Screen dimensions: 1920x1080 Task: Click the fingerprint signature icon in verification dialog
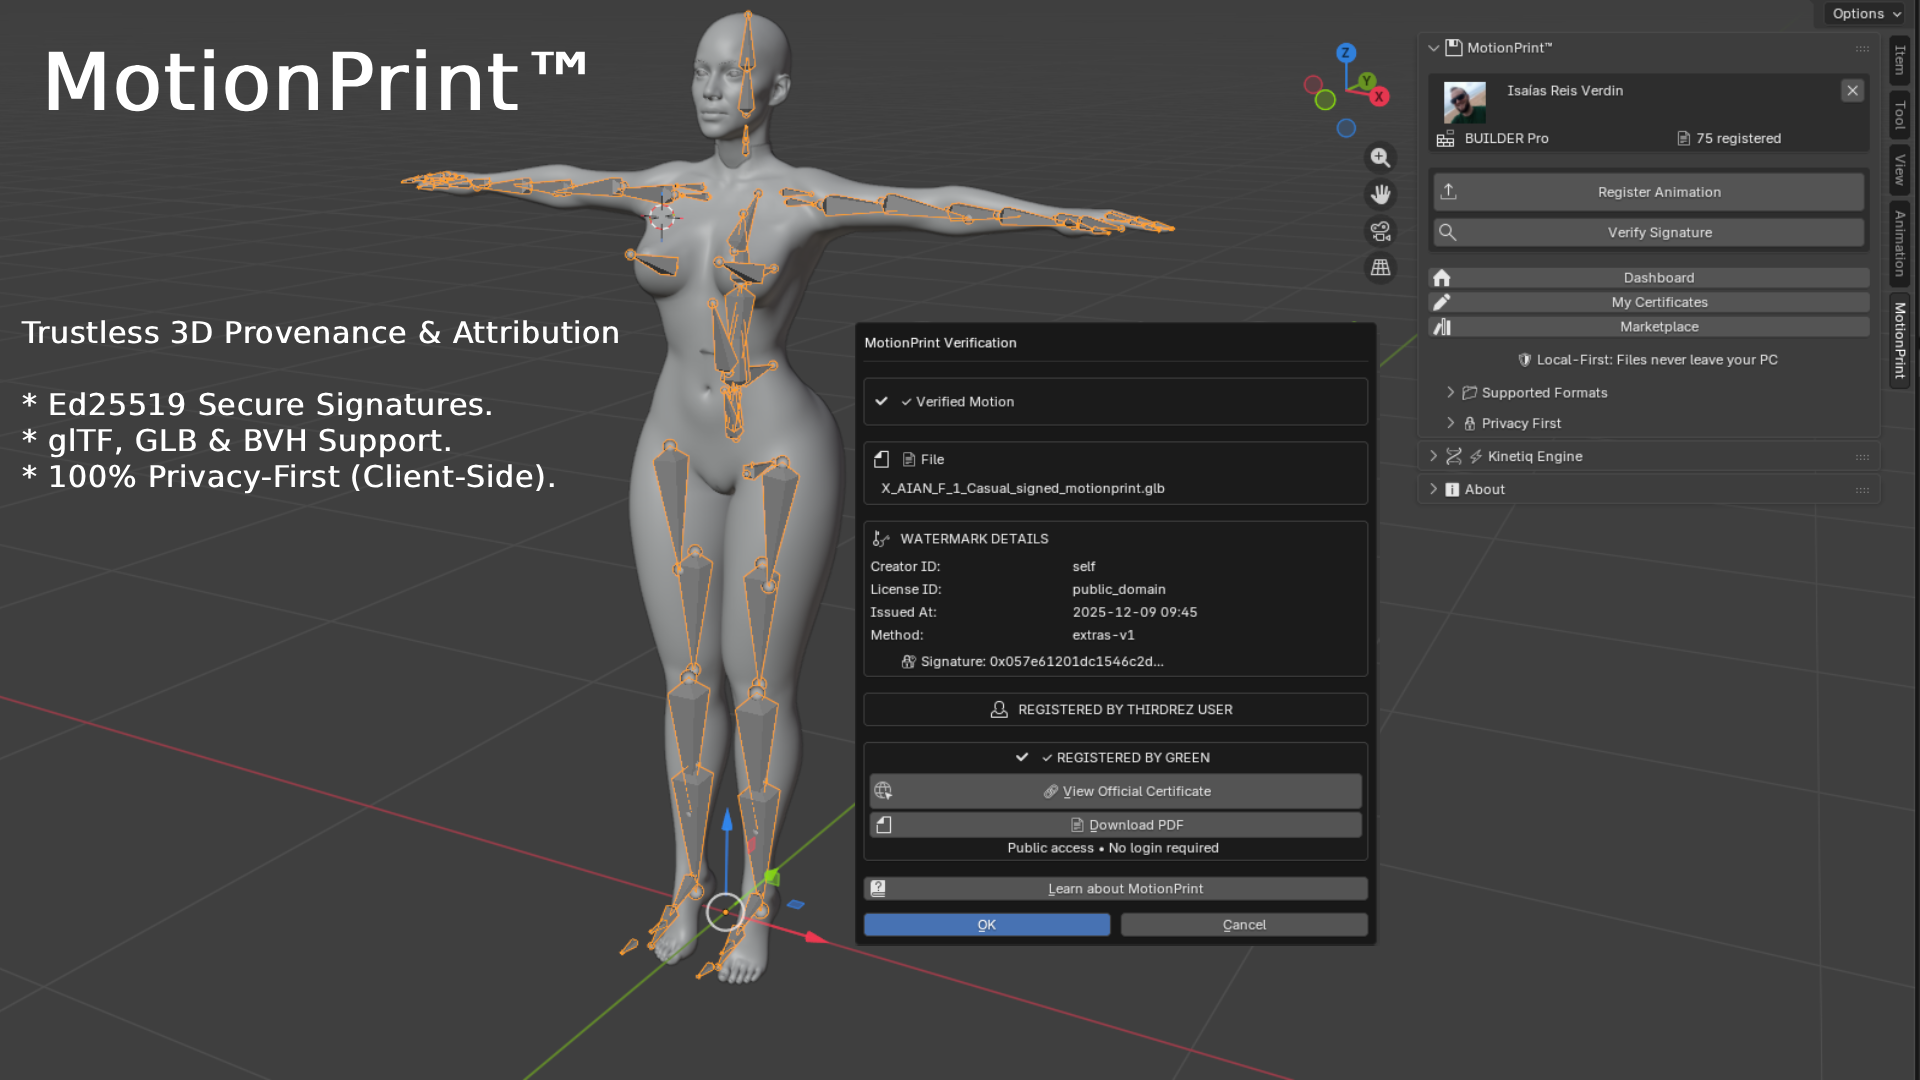909,661
